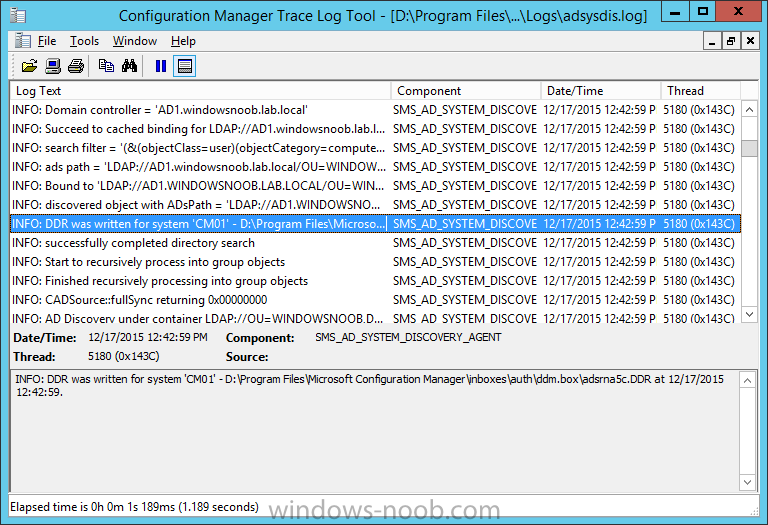Sort by the Date/Time column header
This screenshot has width=768, height=525.
coord(601,91)
